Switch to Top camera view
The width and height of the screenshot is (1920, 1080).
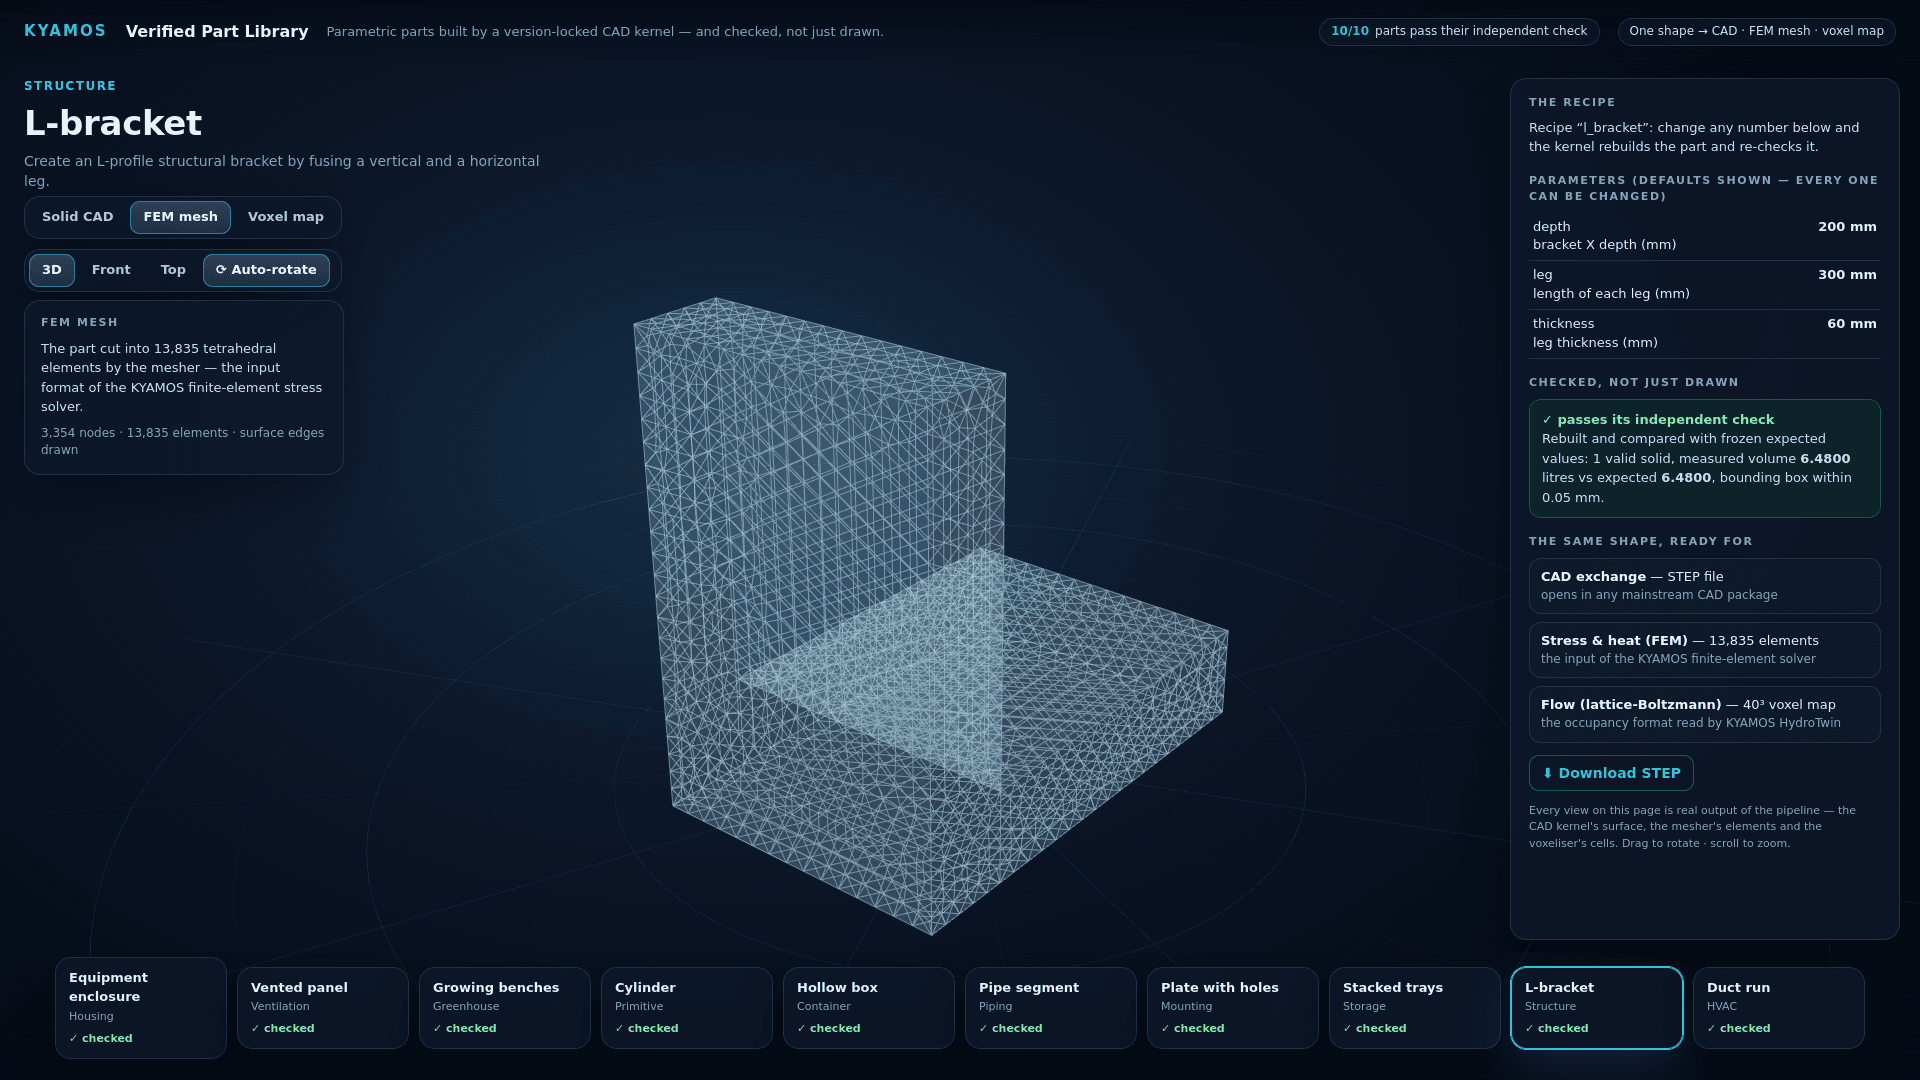point(173,270)
